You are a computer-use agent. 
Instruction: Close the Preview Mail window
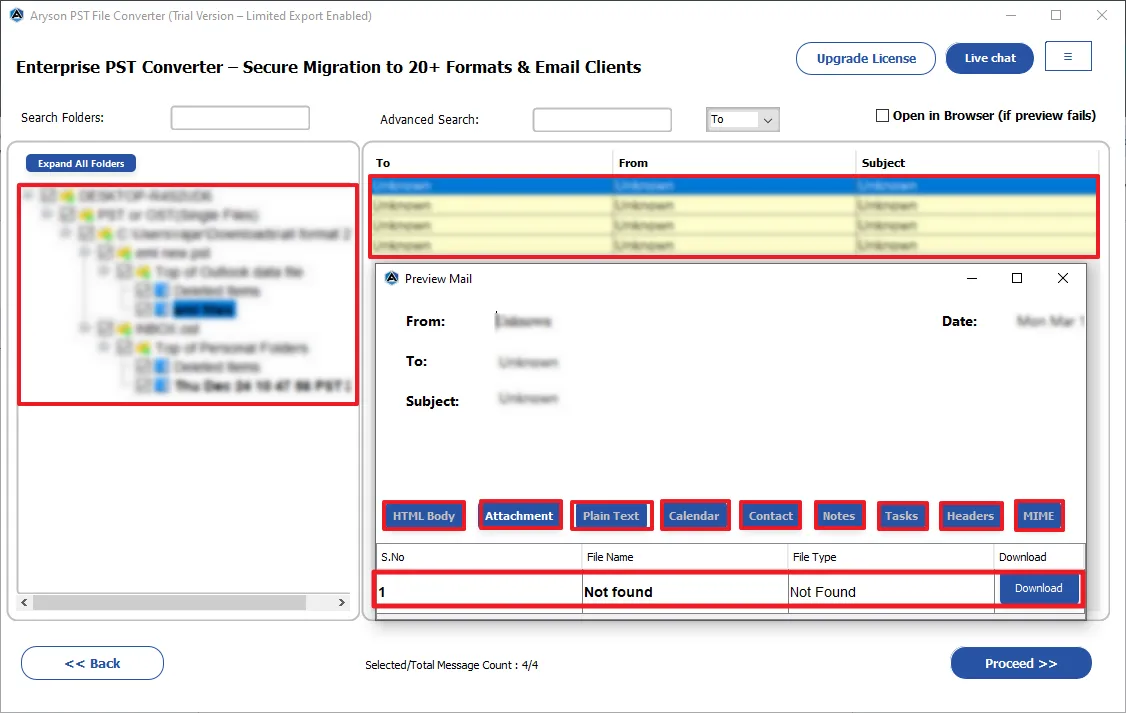1063,279
